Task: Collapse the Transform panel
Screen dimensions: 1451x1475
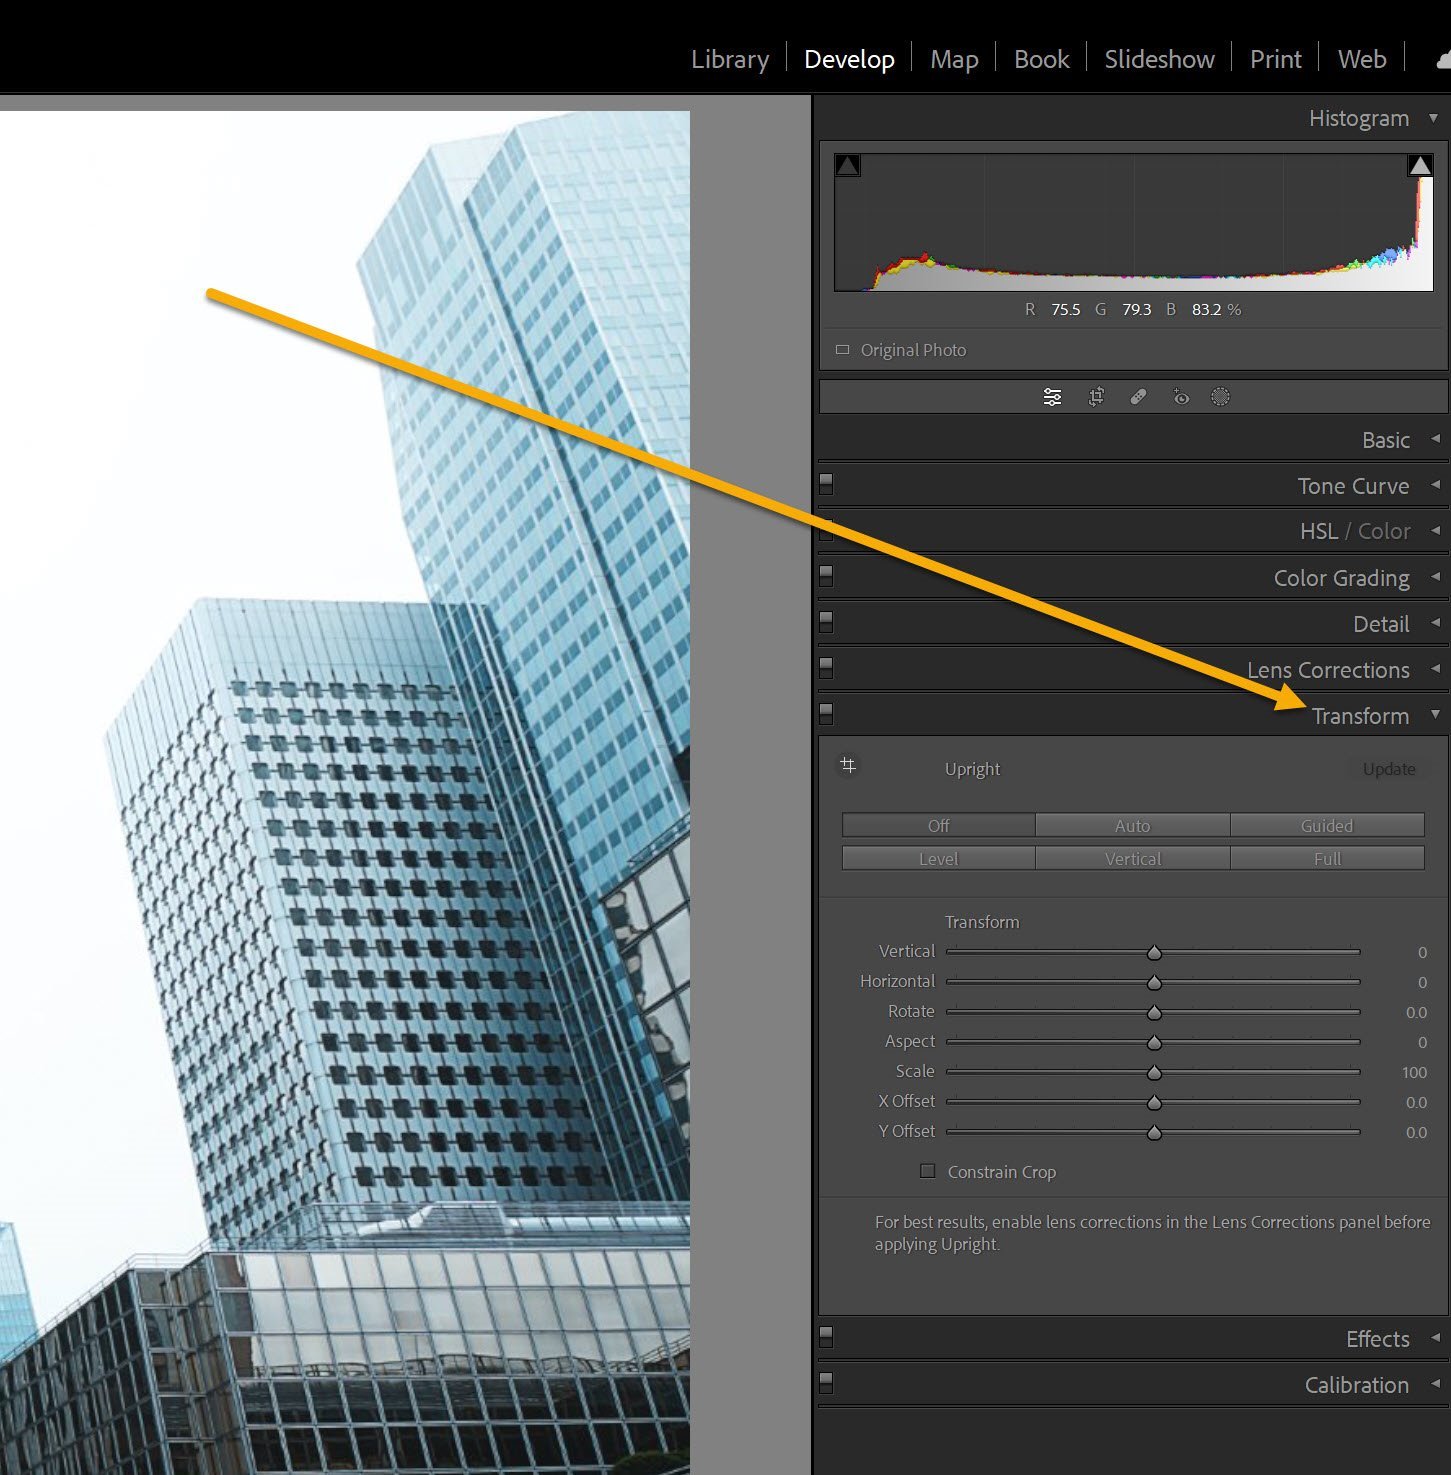Action: [1437, 715]
